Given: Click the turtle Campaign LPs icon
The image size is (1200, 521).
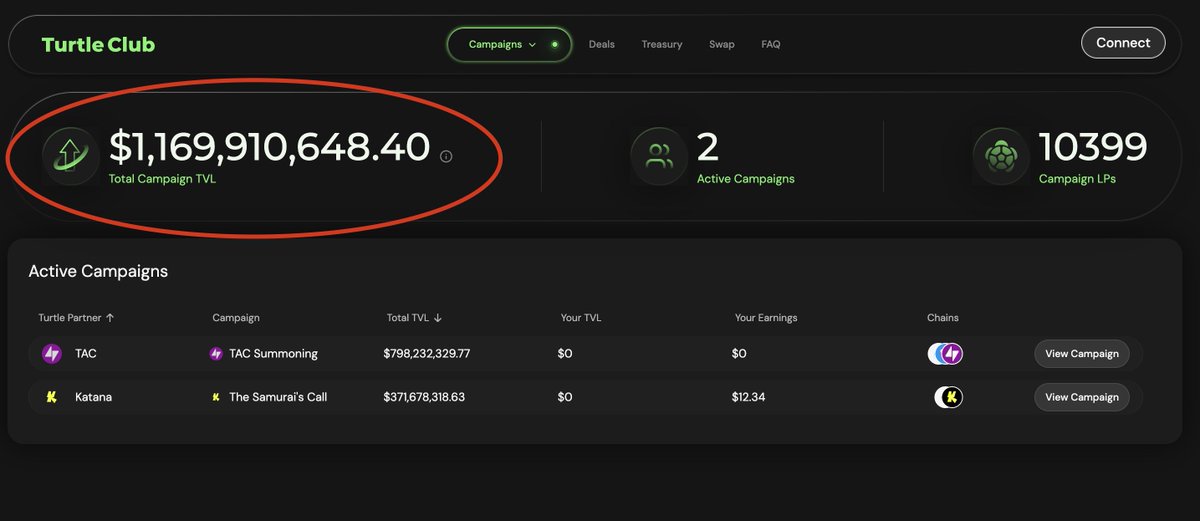Looking at the screenshot, I should (x=1001, y=156).
